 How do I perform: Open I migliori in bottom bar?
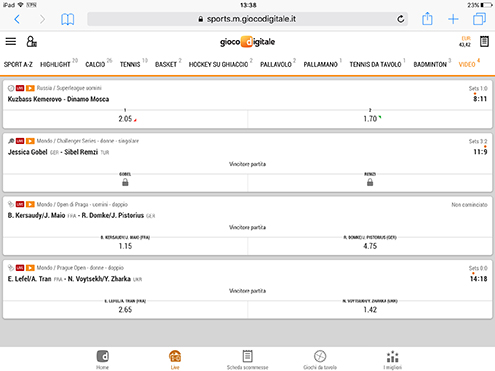(x=393, y=360)
